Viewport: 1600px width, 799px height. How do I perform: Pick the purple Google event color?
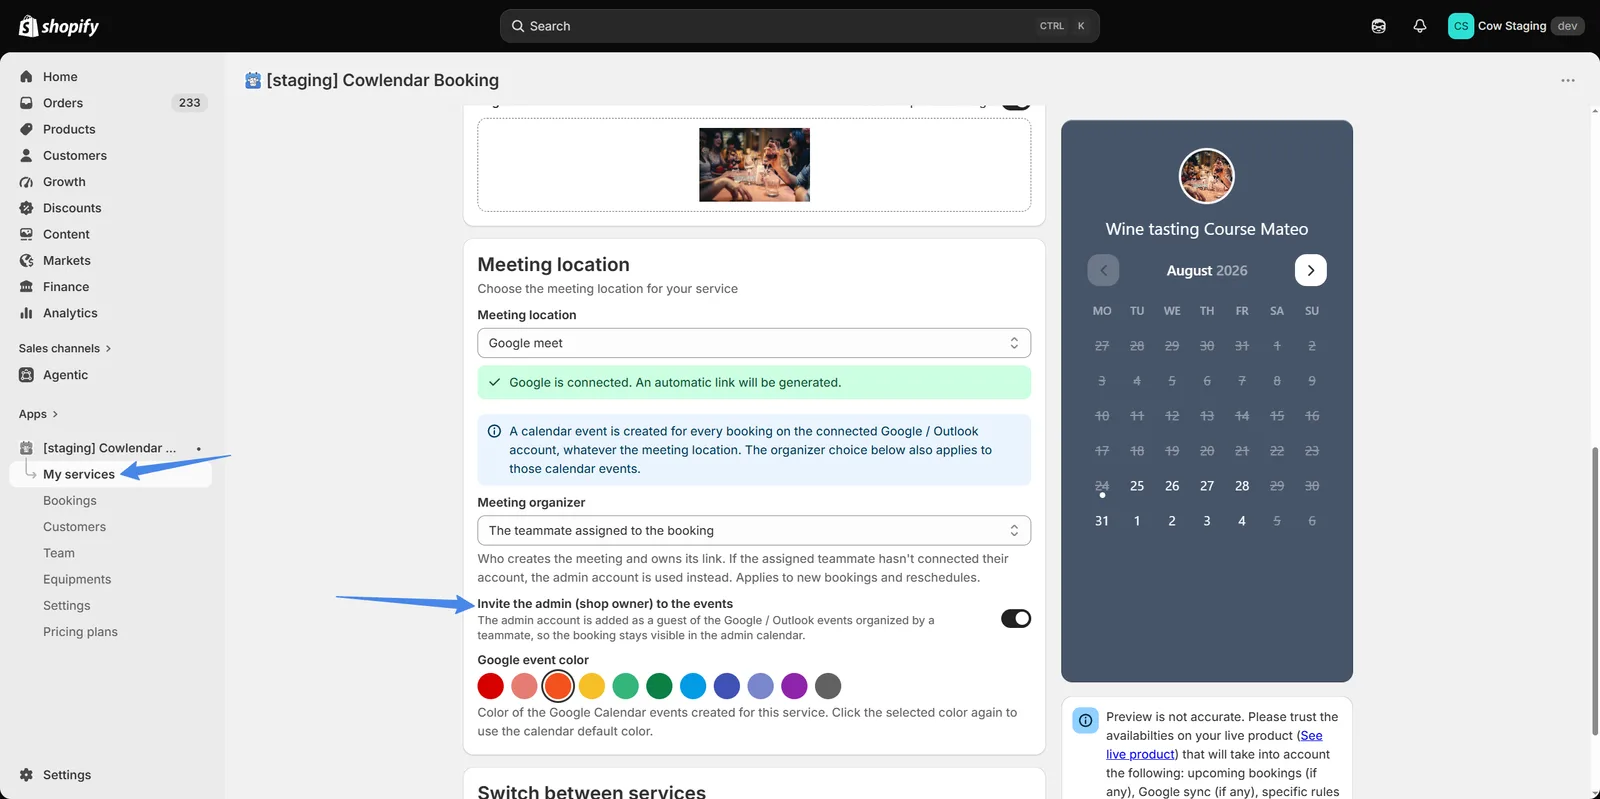[794, 686]
